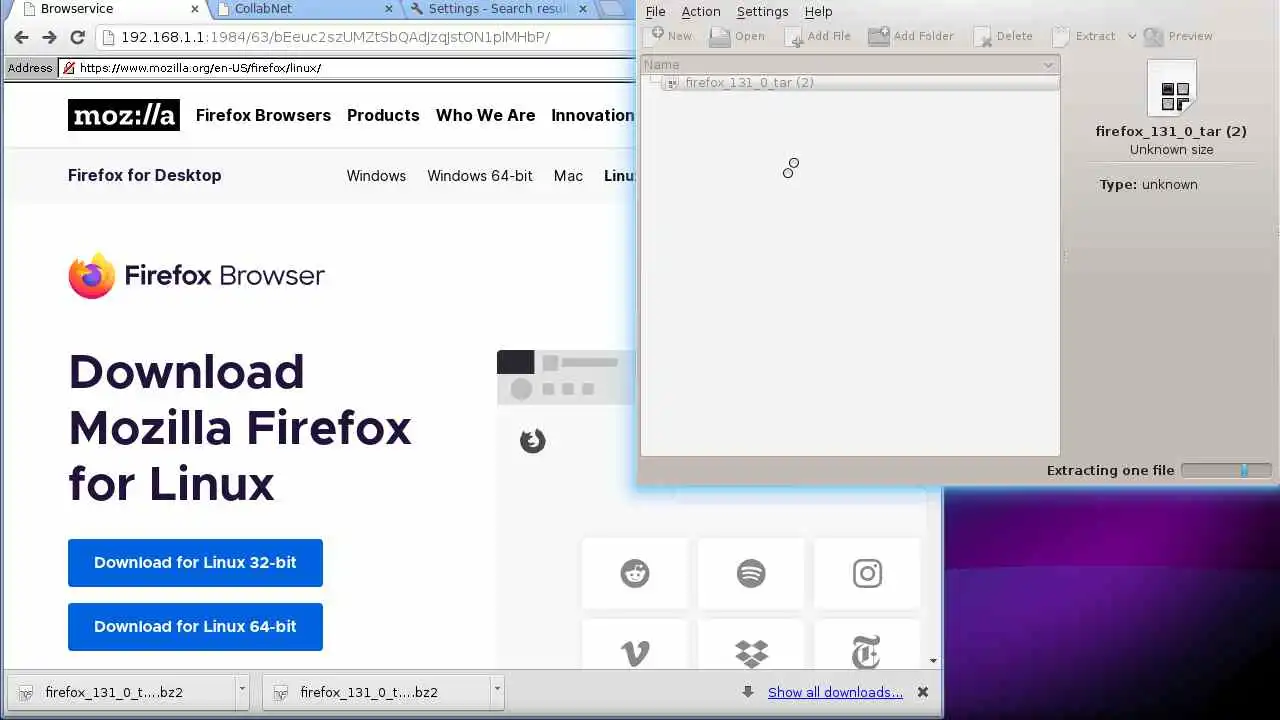Open the Extract button dropdown arrow
Image resolution: width=1280 pixels, height=720 pixels.
click(x=1132, y=36)
